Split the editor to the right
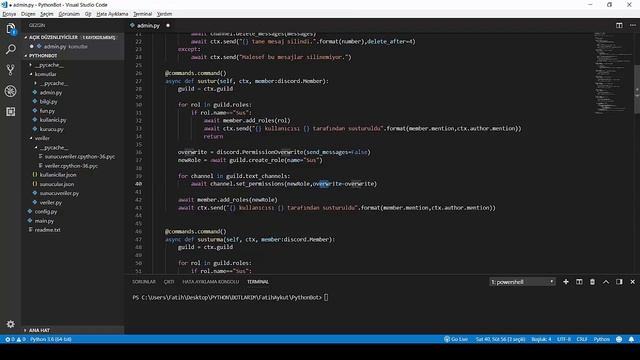Viewport: 640px width, 360px height. (619, 25)
